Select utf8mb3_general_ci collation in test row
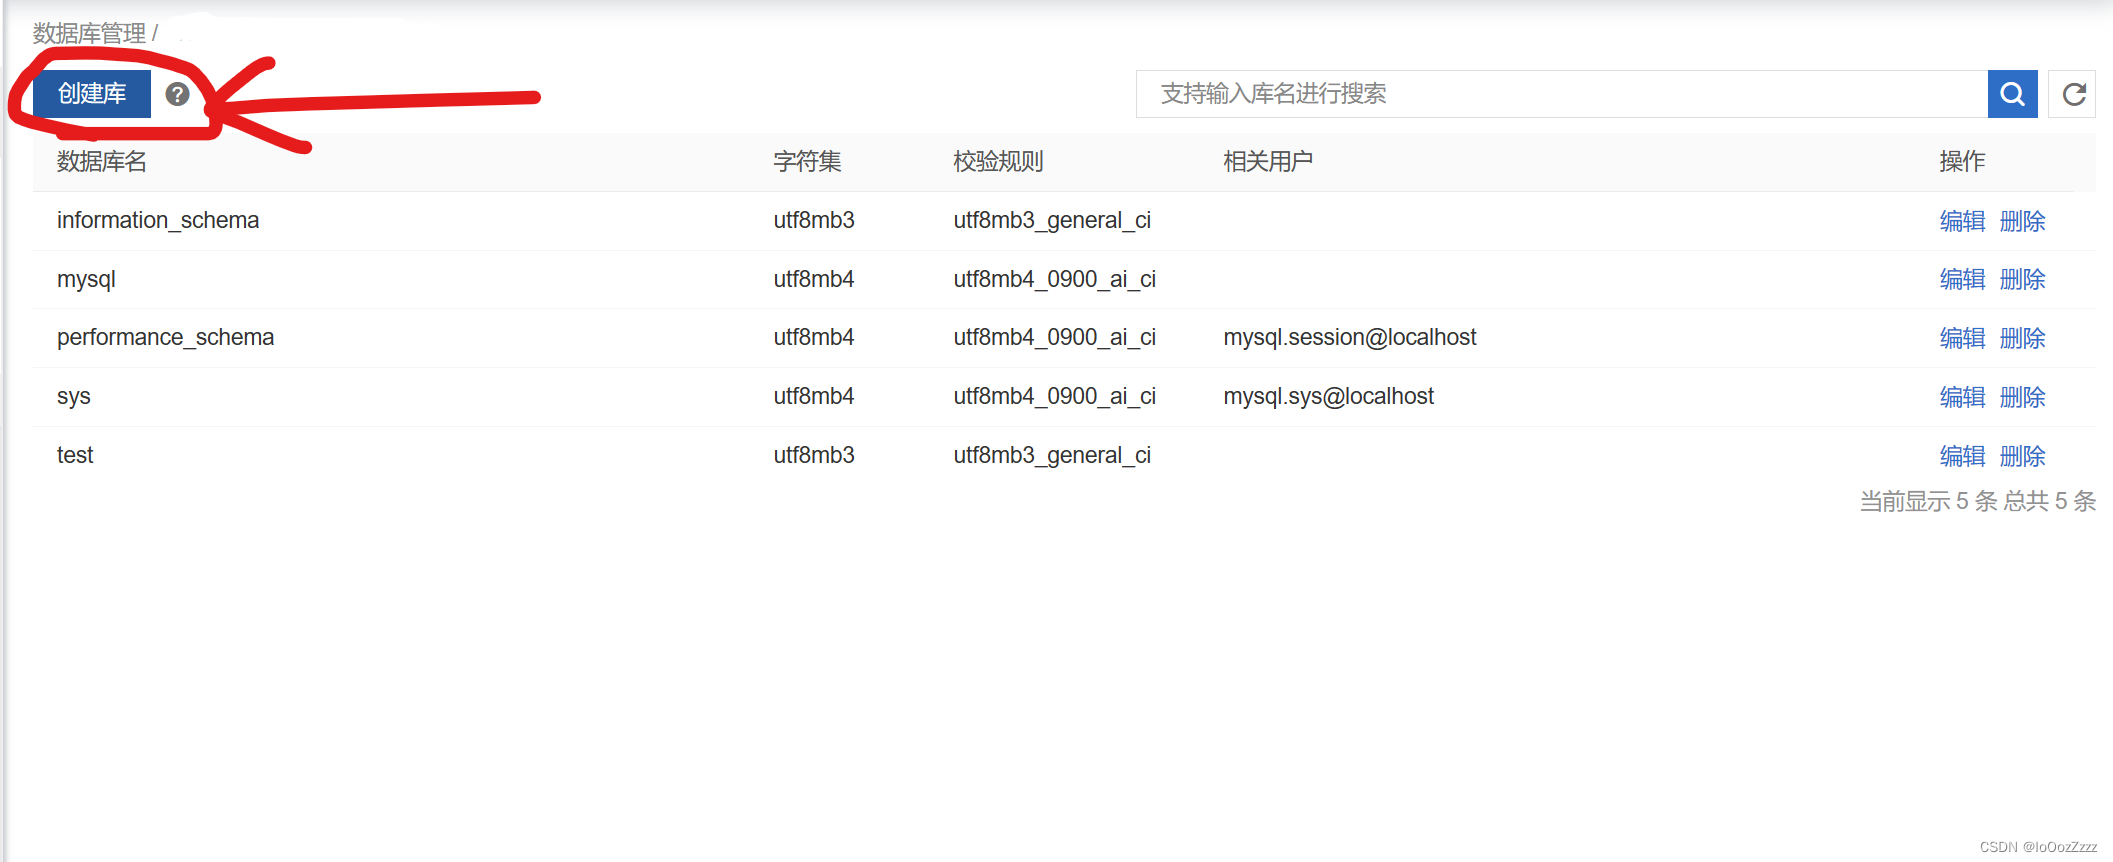 pyautogui.click(x=1052, y=455)
